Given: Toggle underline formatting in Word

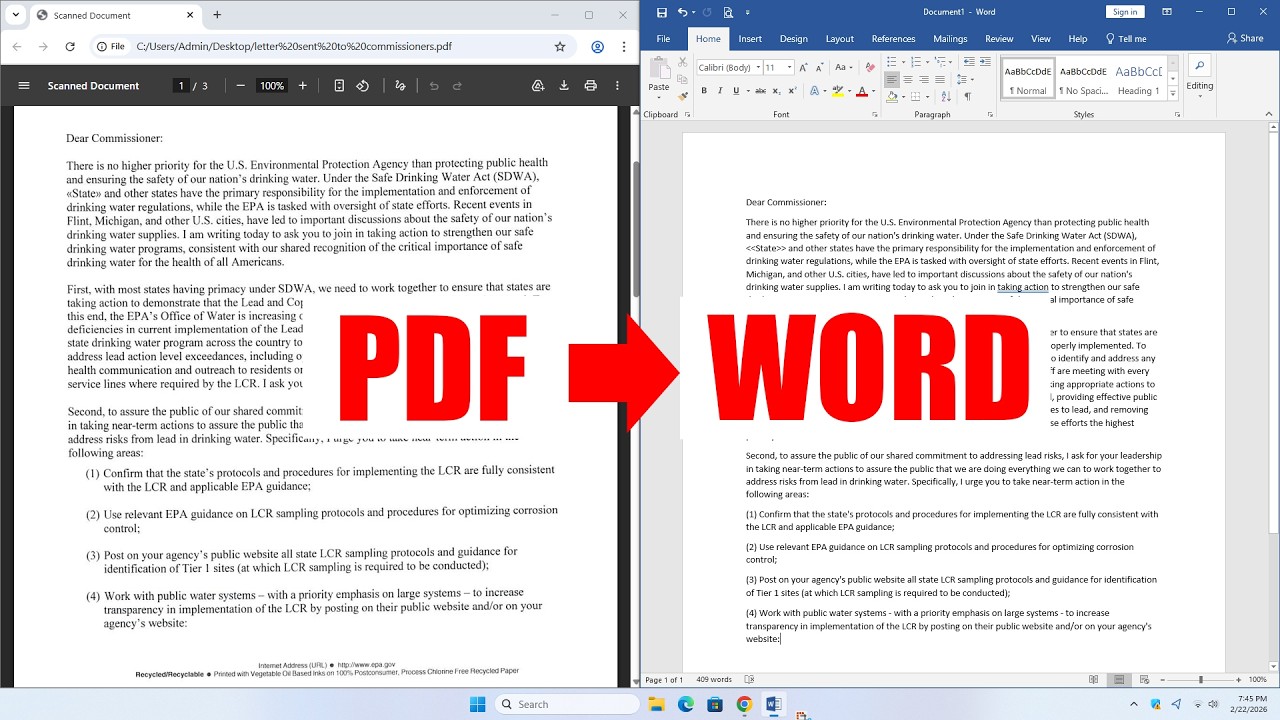Looking at the screenshot, I should [x=736, y=91].
